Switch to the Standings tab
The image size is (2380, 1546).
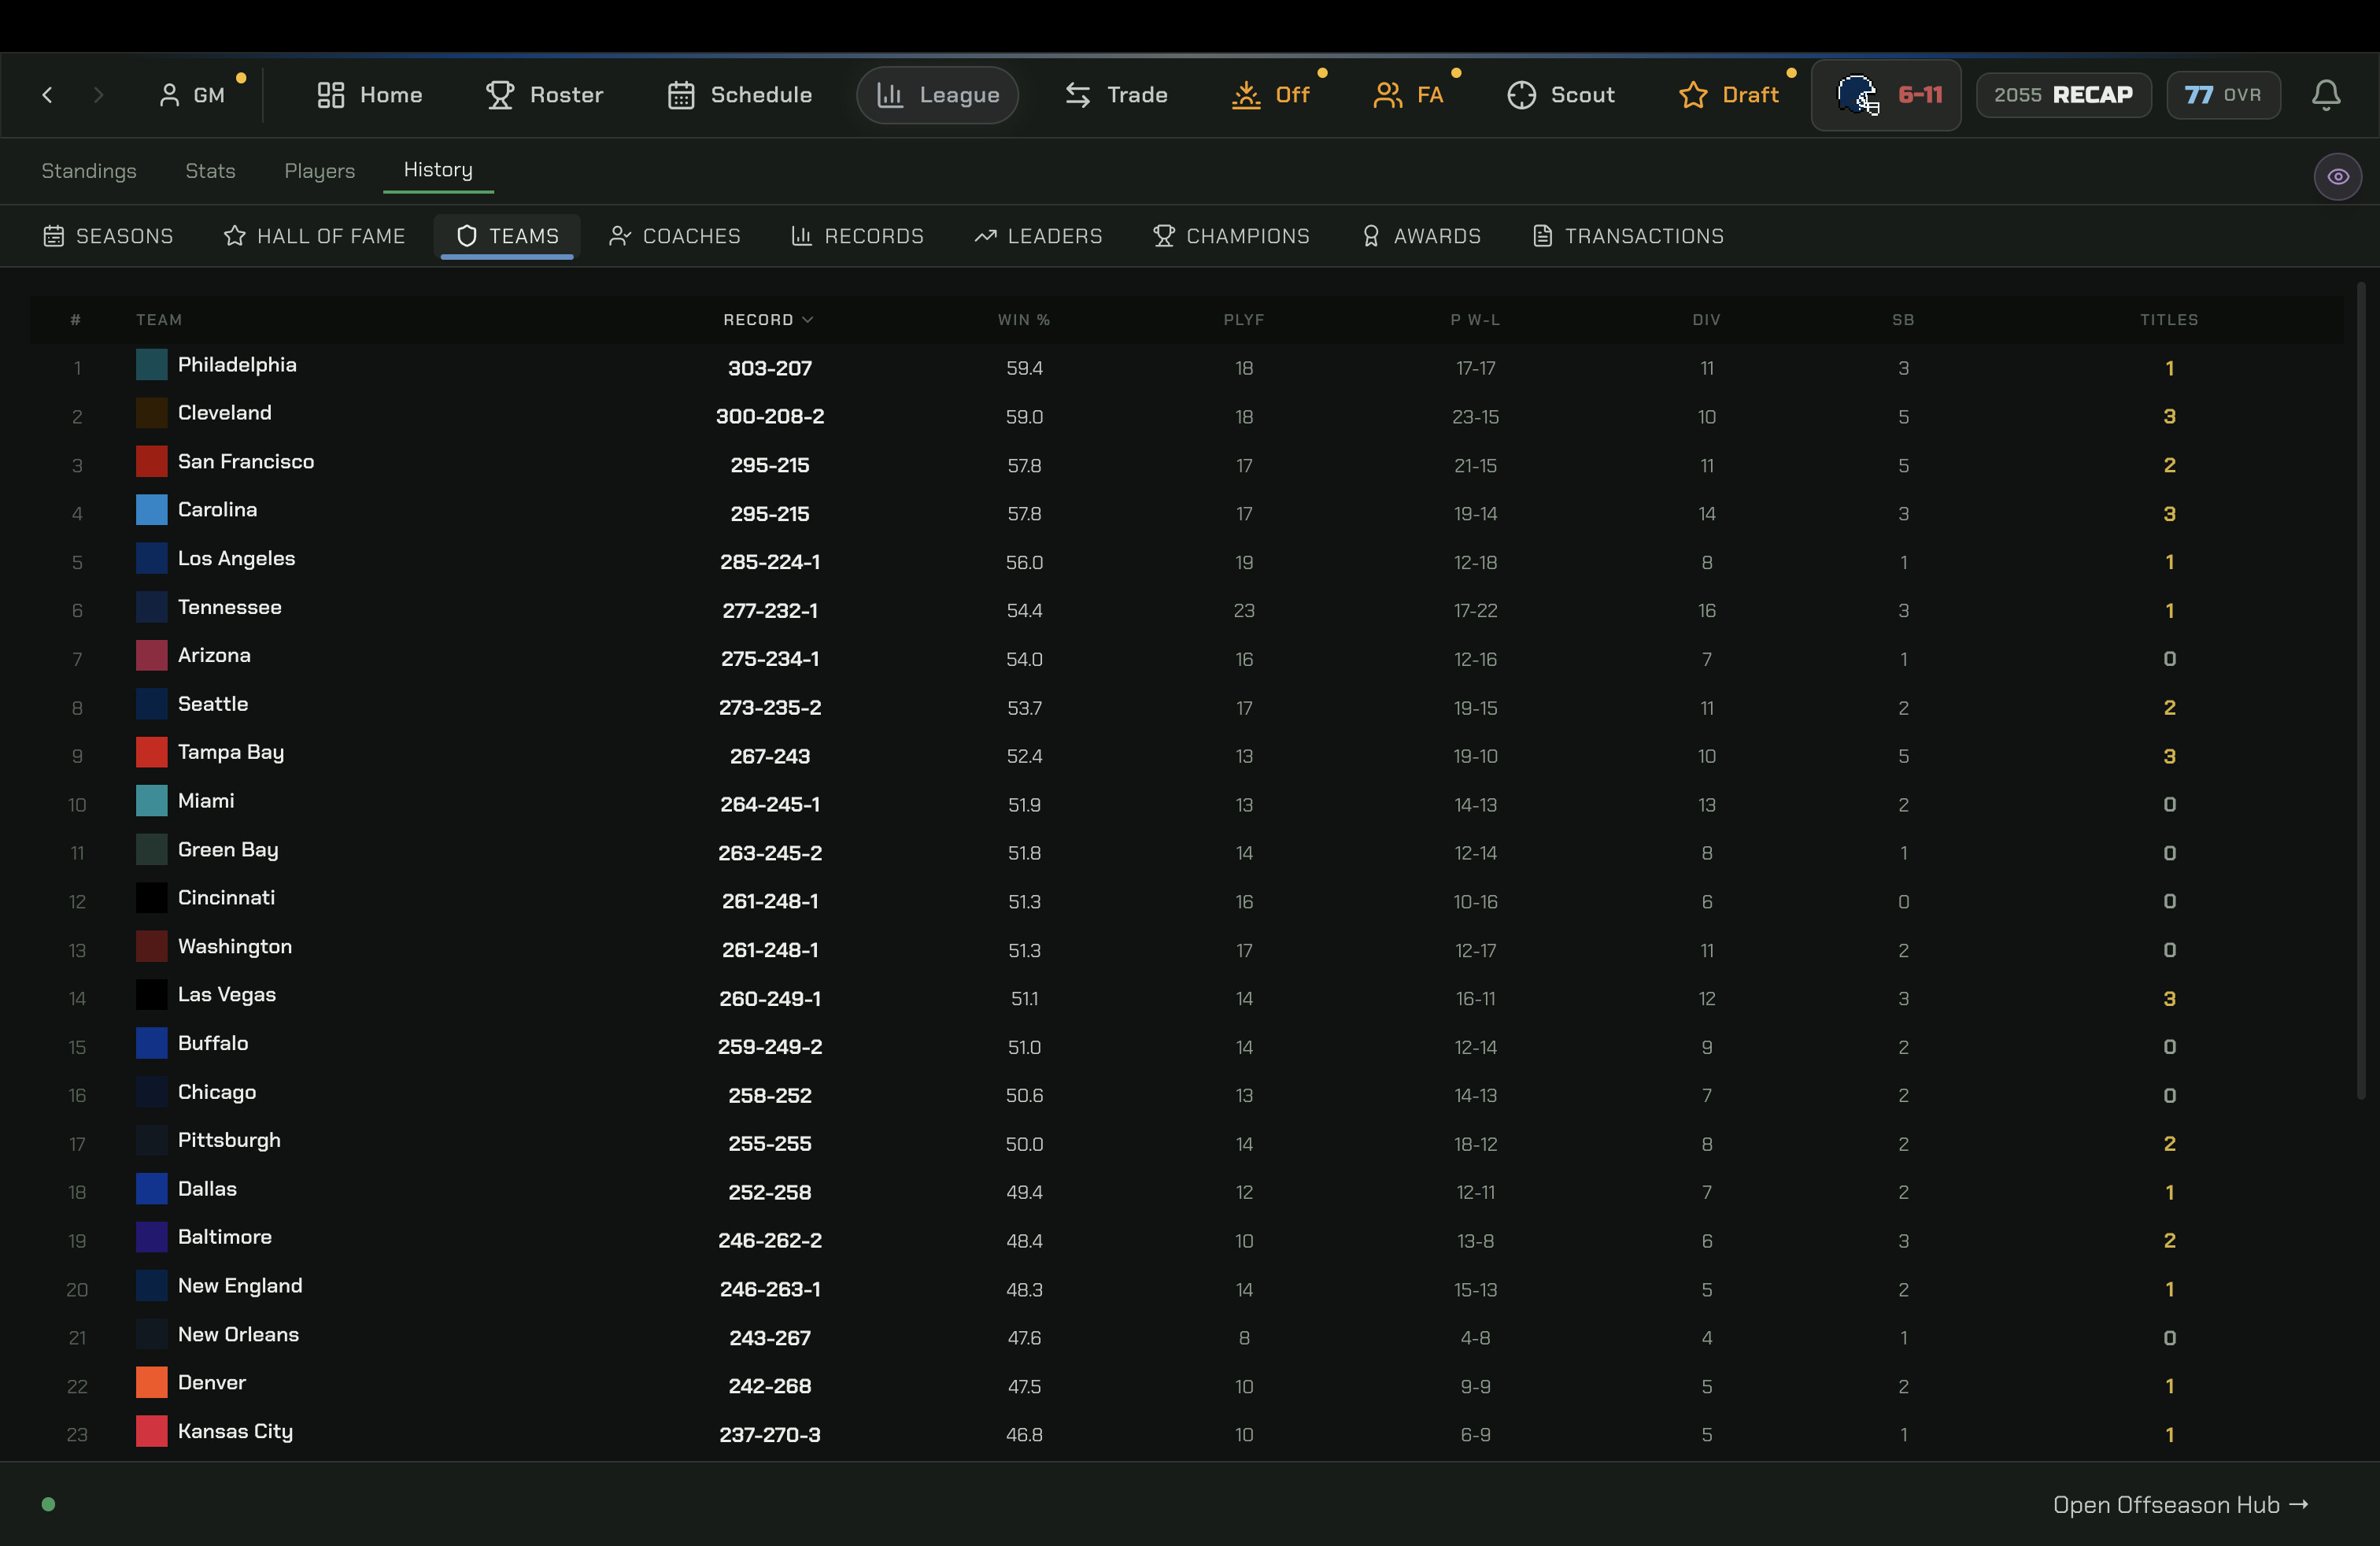(x=89, y=171)
